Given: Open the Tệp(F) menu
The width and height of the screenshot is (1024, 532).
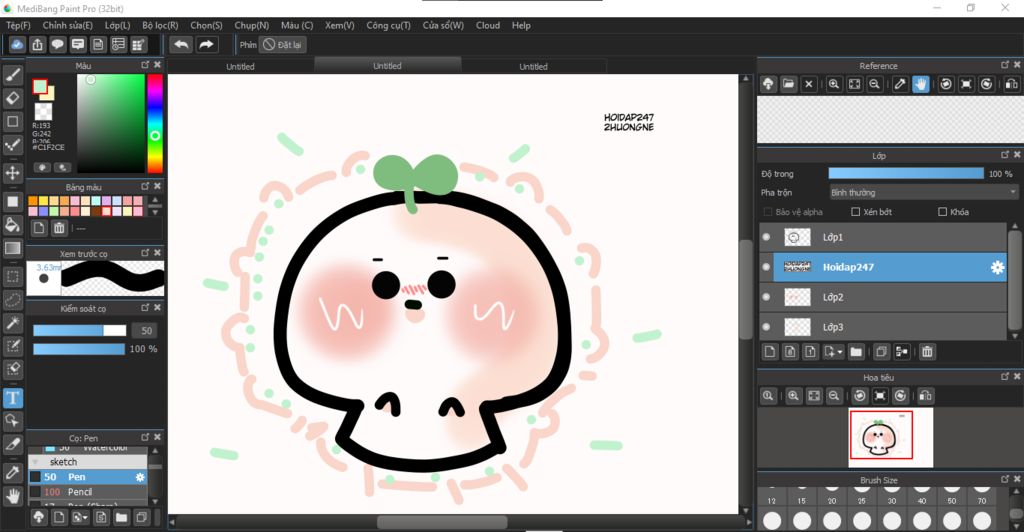Looking at the screenshot, I should tap(18, 25).
